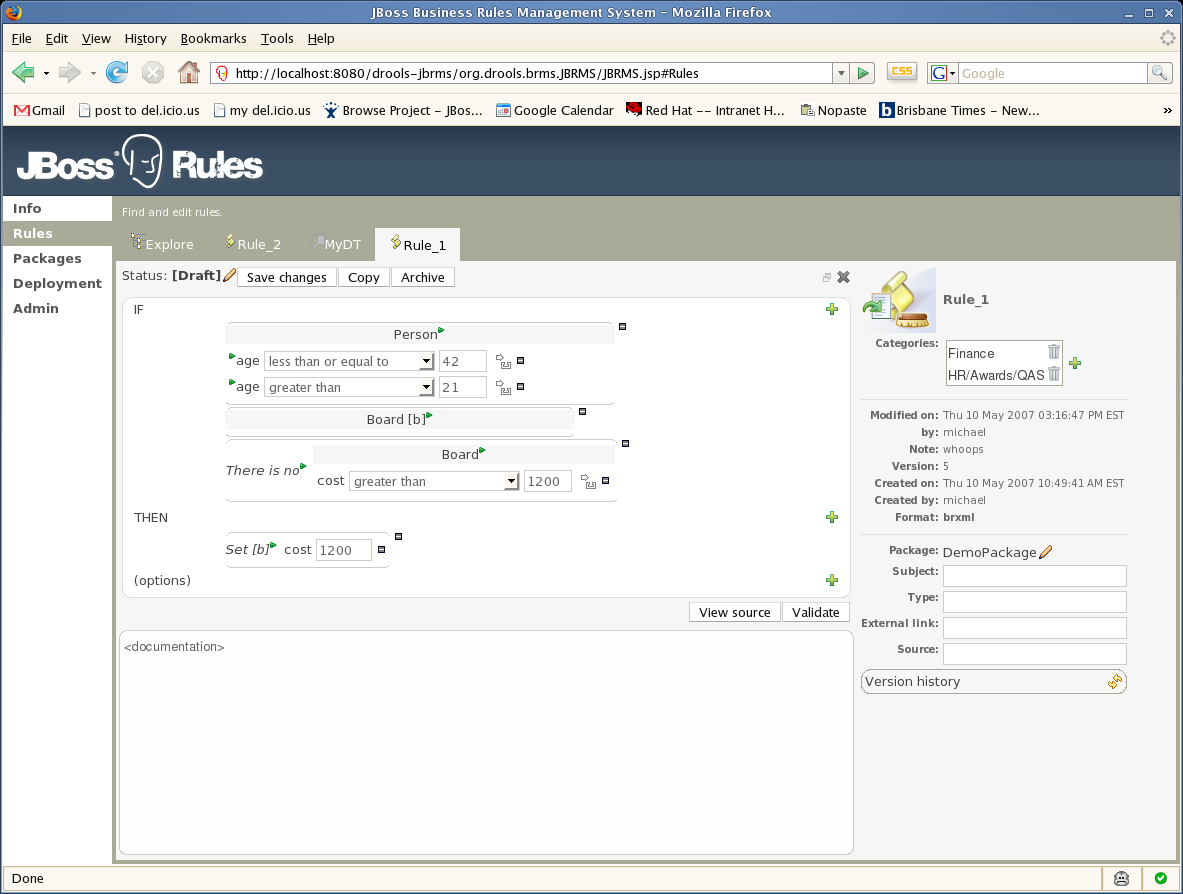Refresh Version history with the arrows icon
The height and width of the screenshot is (894, 1183).
click(x=1114, y=682)
